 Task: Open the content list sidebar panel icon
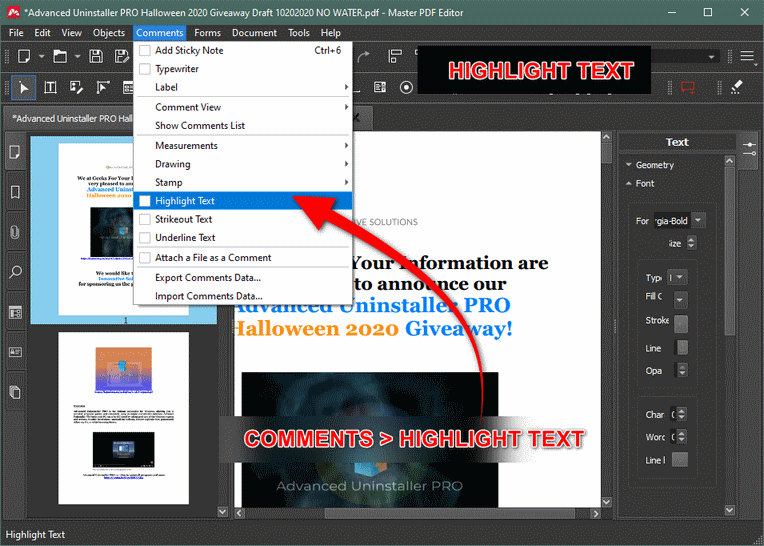point(15,312)
